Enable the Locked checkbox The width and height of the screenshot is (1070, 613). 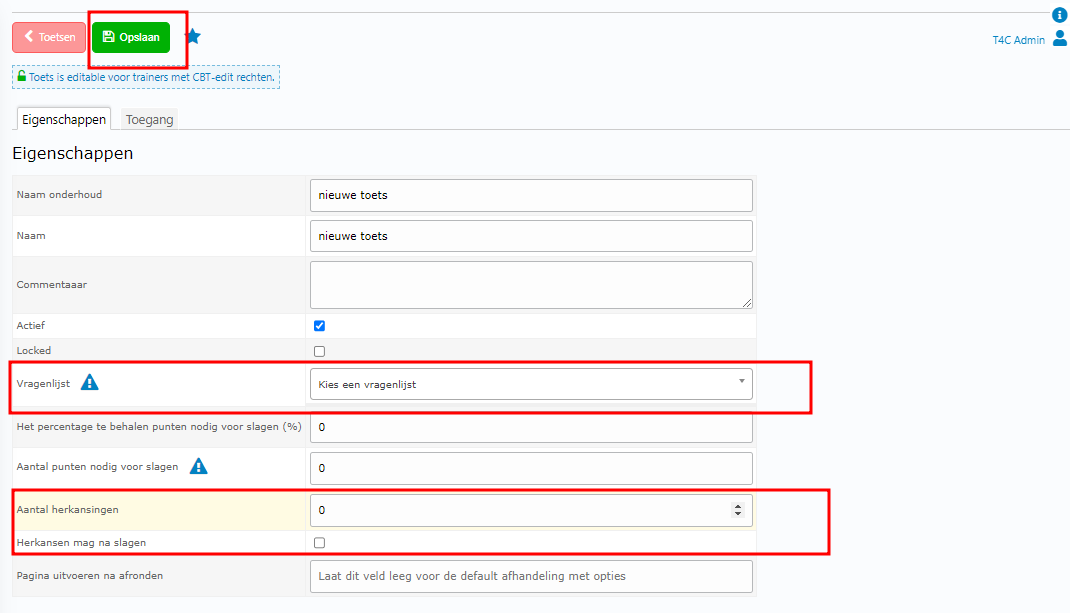[319, 351]
